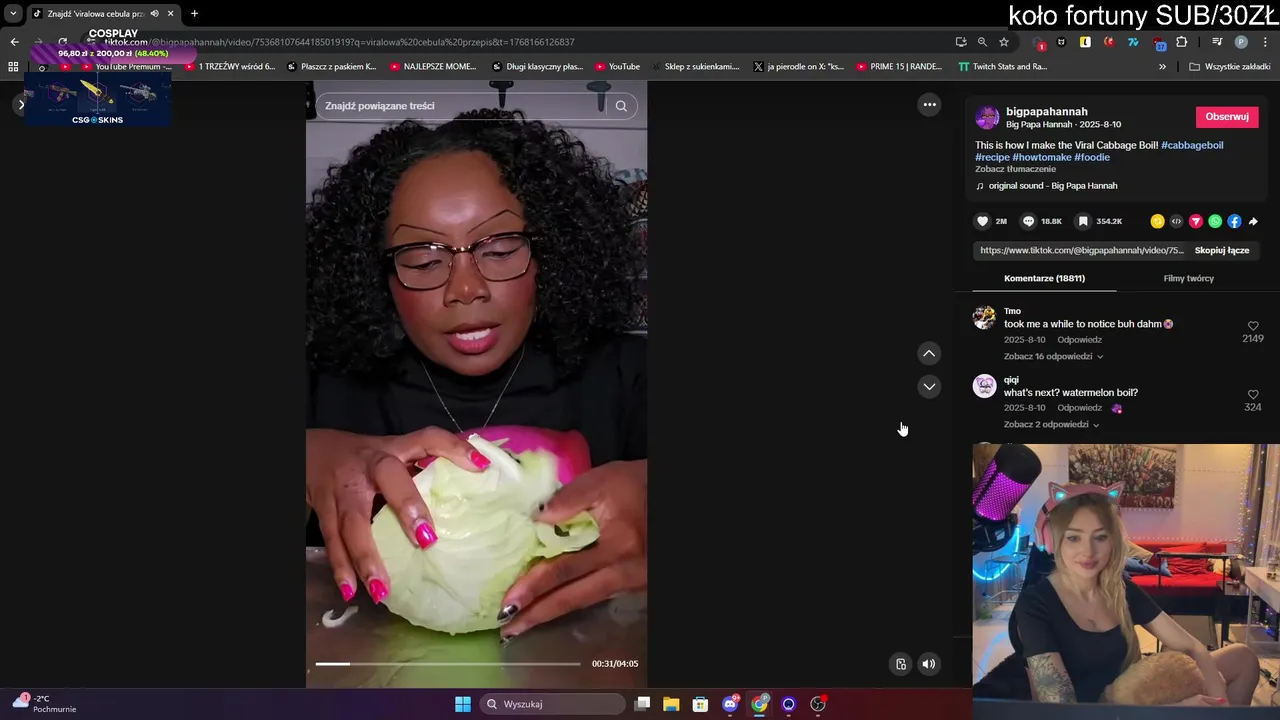Open the Chrome apps grid in bookmarks bar
1280x720 pixels.
[13, 67]
